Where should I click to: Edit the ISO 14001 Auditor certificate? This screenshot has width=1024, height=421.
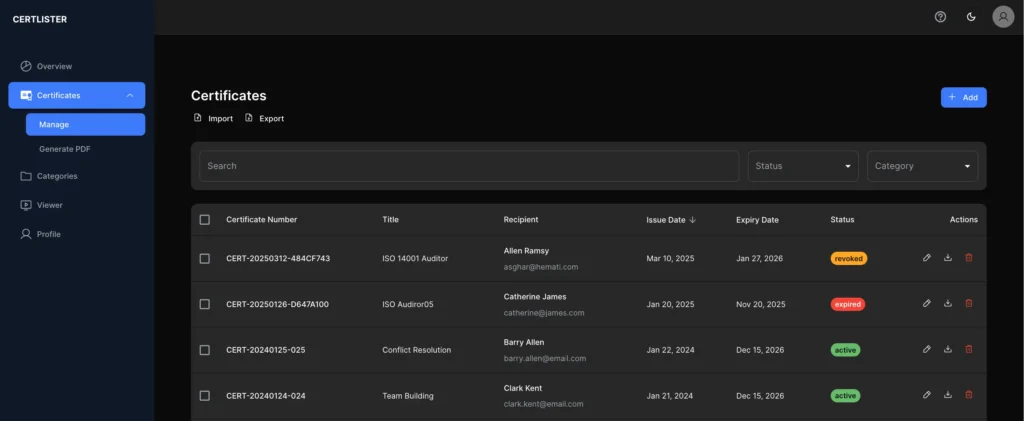coord(927,258)
